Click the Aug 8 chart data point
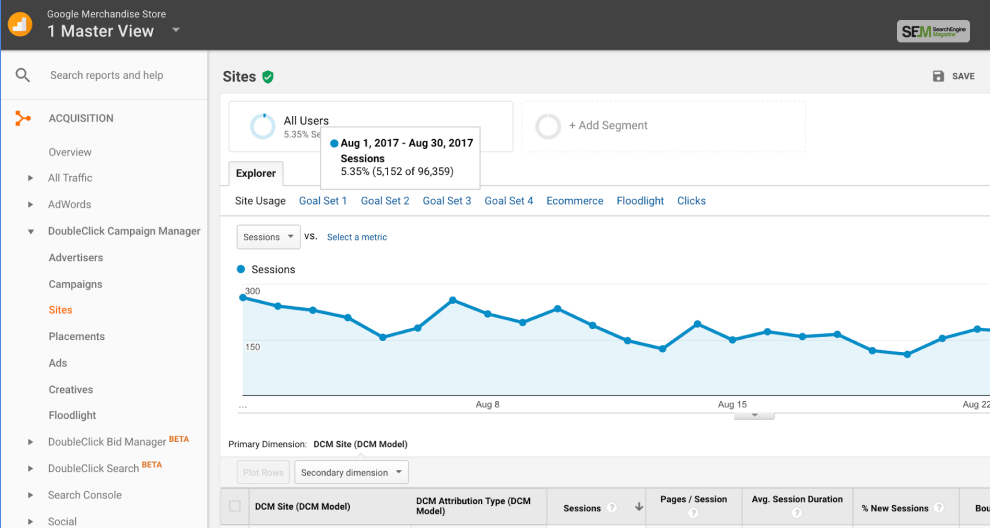The width and height of the screenshot is (990, 528). point(488,314)
